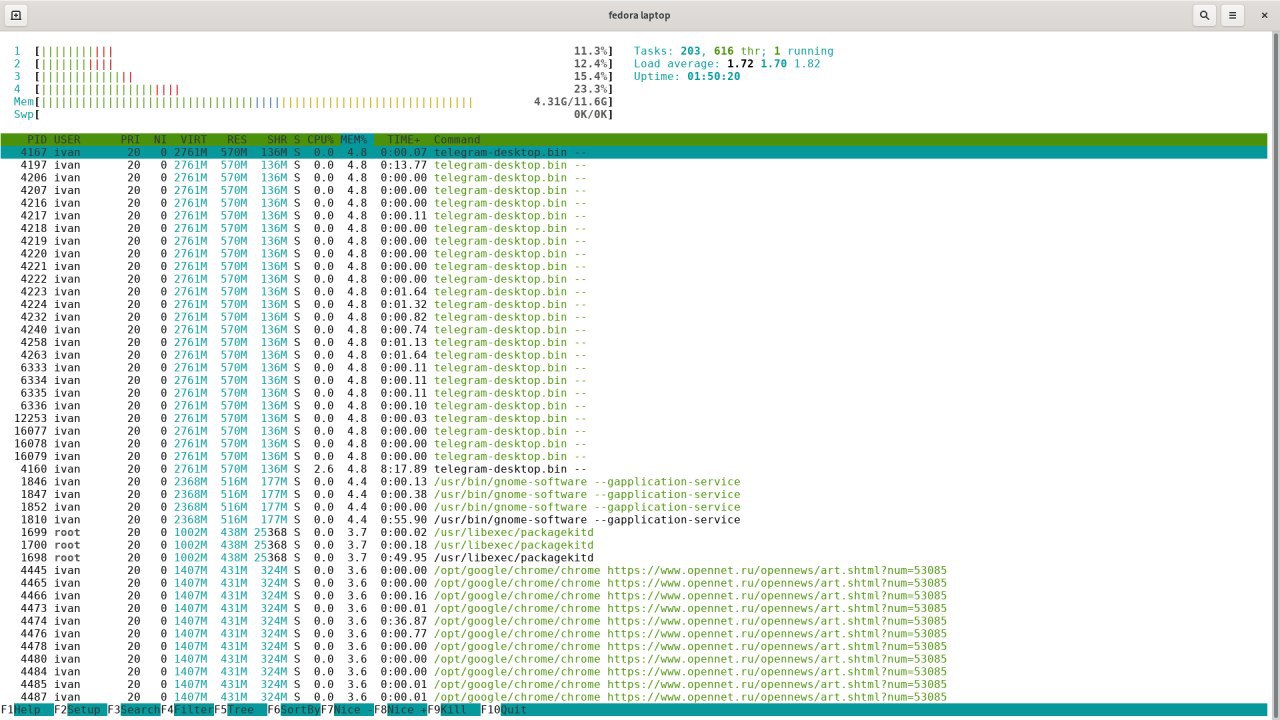The width and height of the screenshot is (1280, 720).
Task: Click the Tasks count line
Action: tap(733, 51)
